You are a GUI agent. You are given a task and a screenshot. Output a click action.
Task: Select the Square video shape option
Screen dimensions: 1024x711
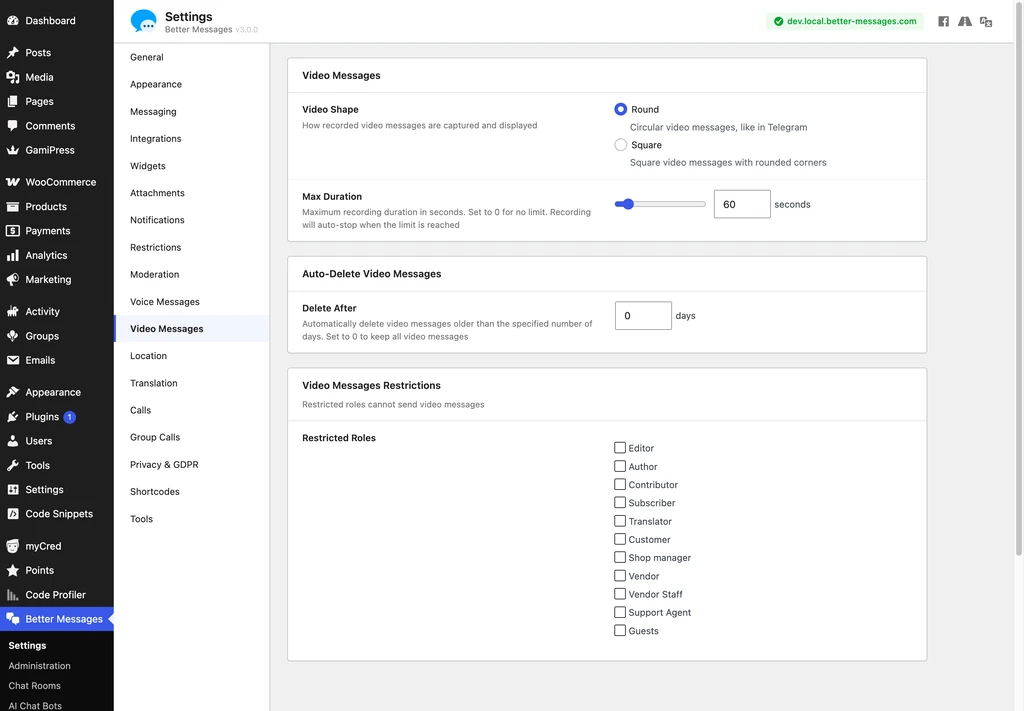pyautogui.click(x=620, y=144)
